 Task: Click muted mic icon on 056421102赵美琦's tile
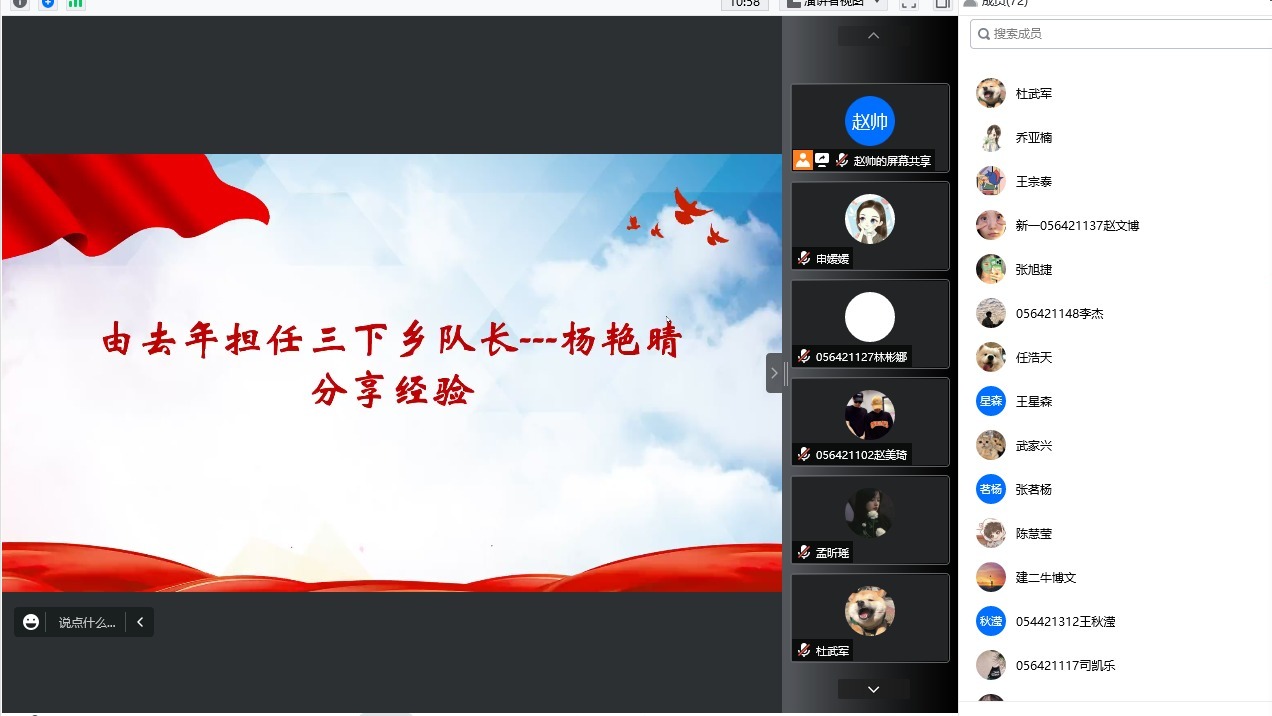pos(803,454)
